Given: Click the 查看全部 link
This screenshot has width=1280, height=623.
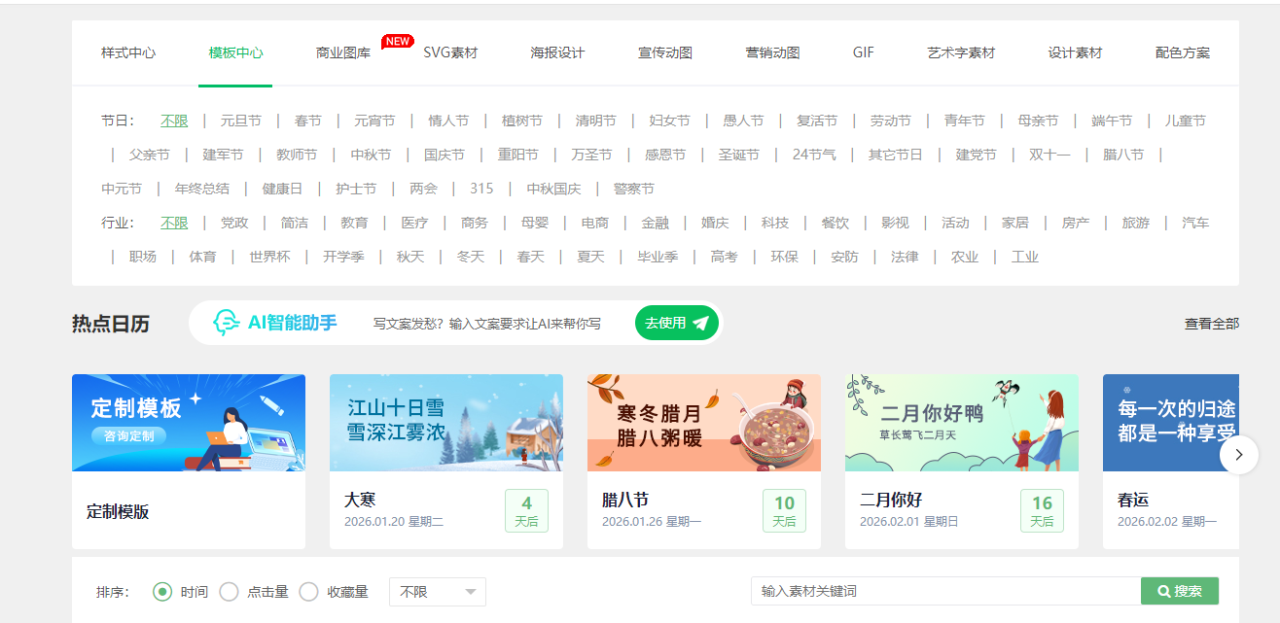Looking at the screenshot, I should (1211, 323).
